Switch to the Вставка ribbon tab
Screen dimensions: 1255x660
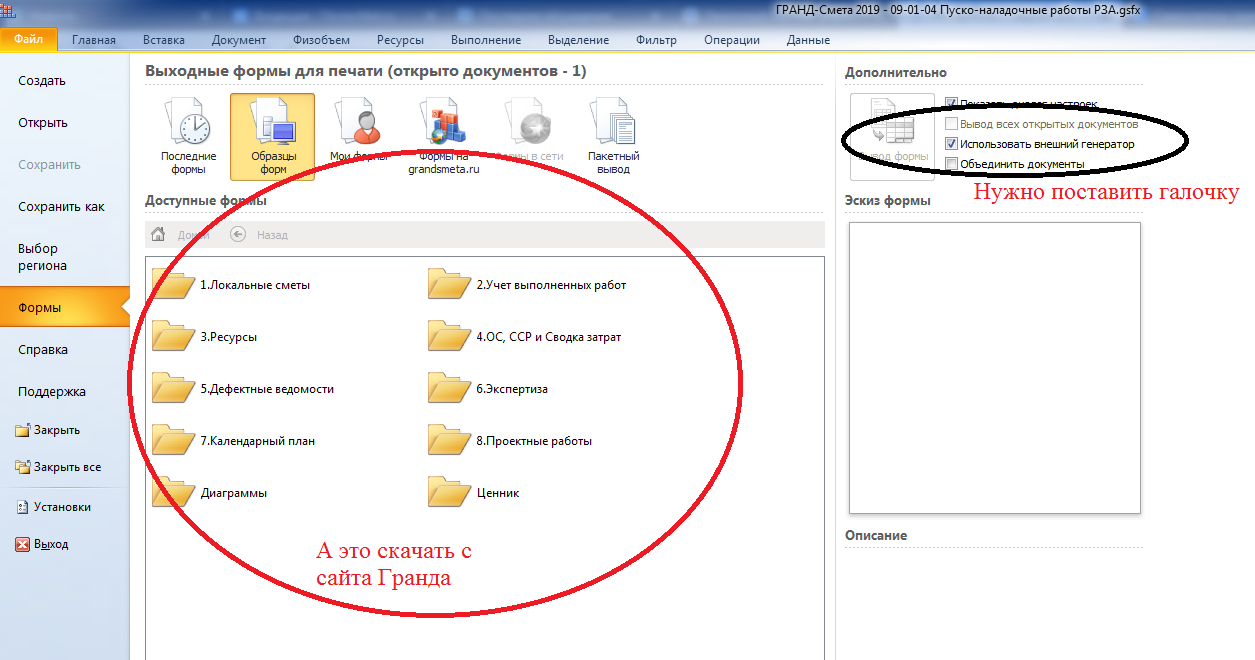pos(164,40)
